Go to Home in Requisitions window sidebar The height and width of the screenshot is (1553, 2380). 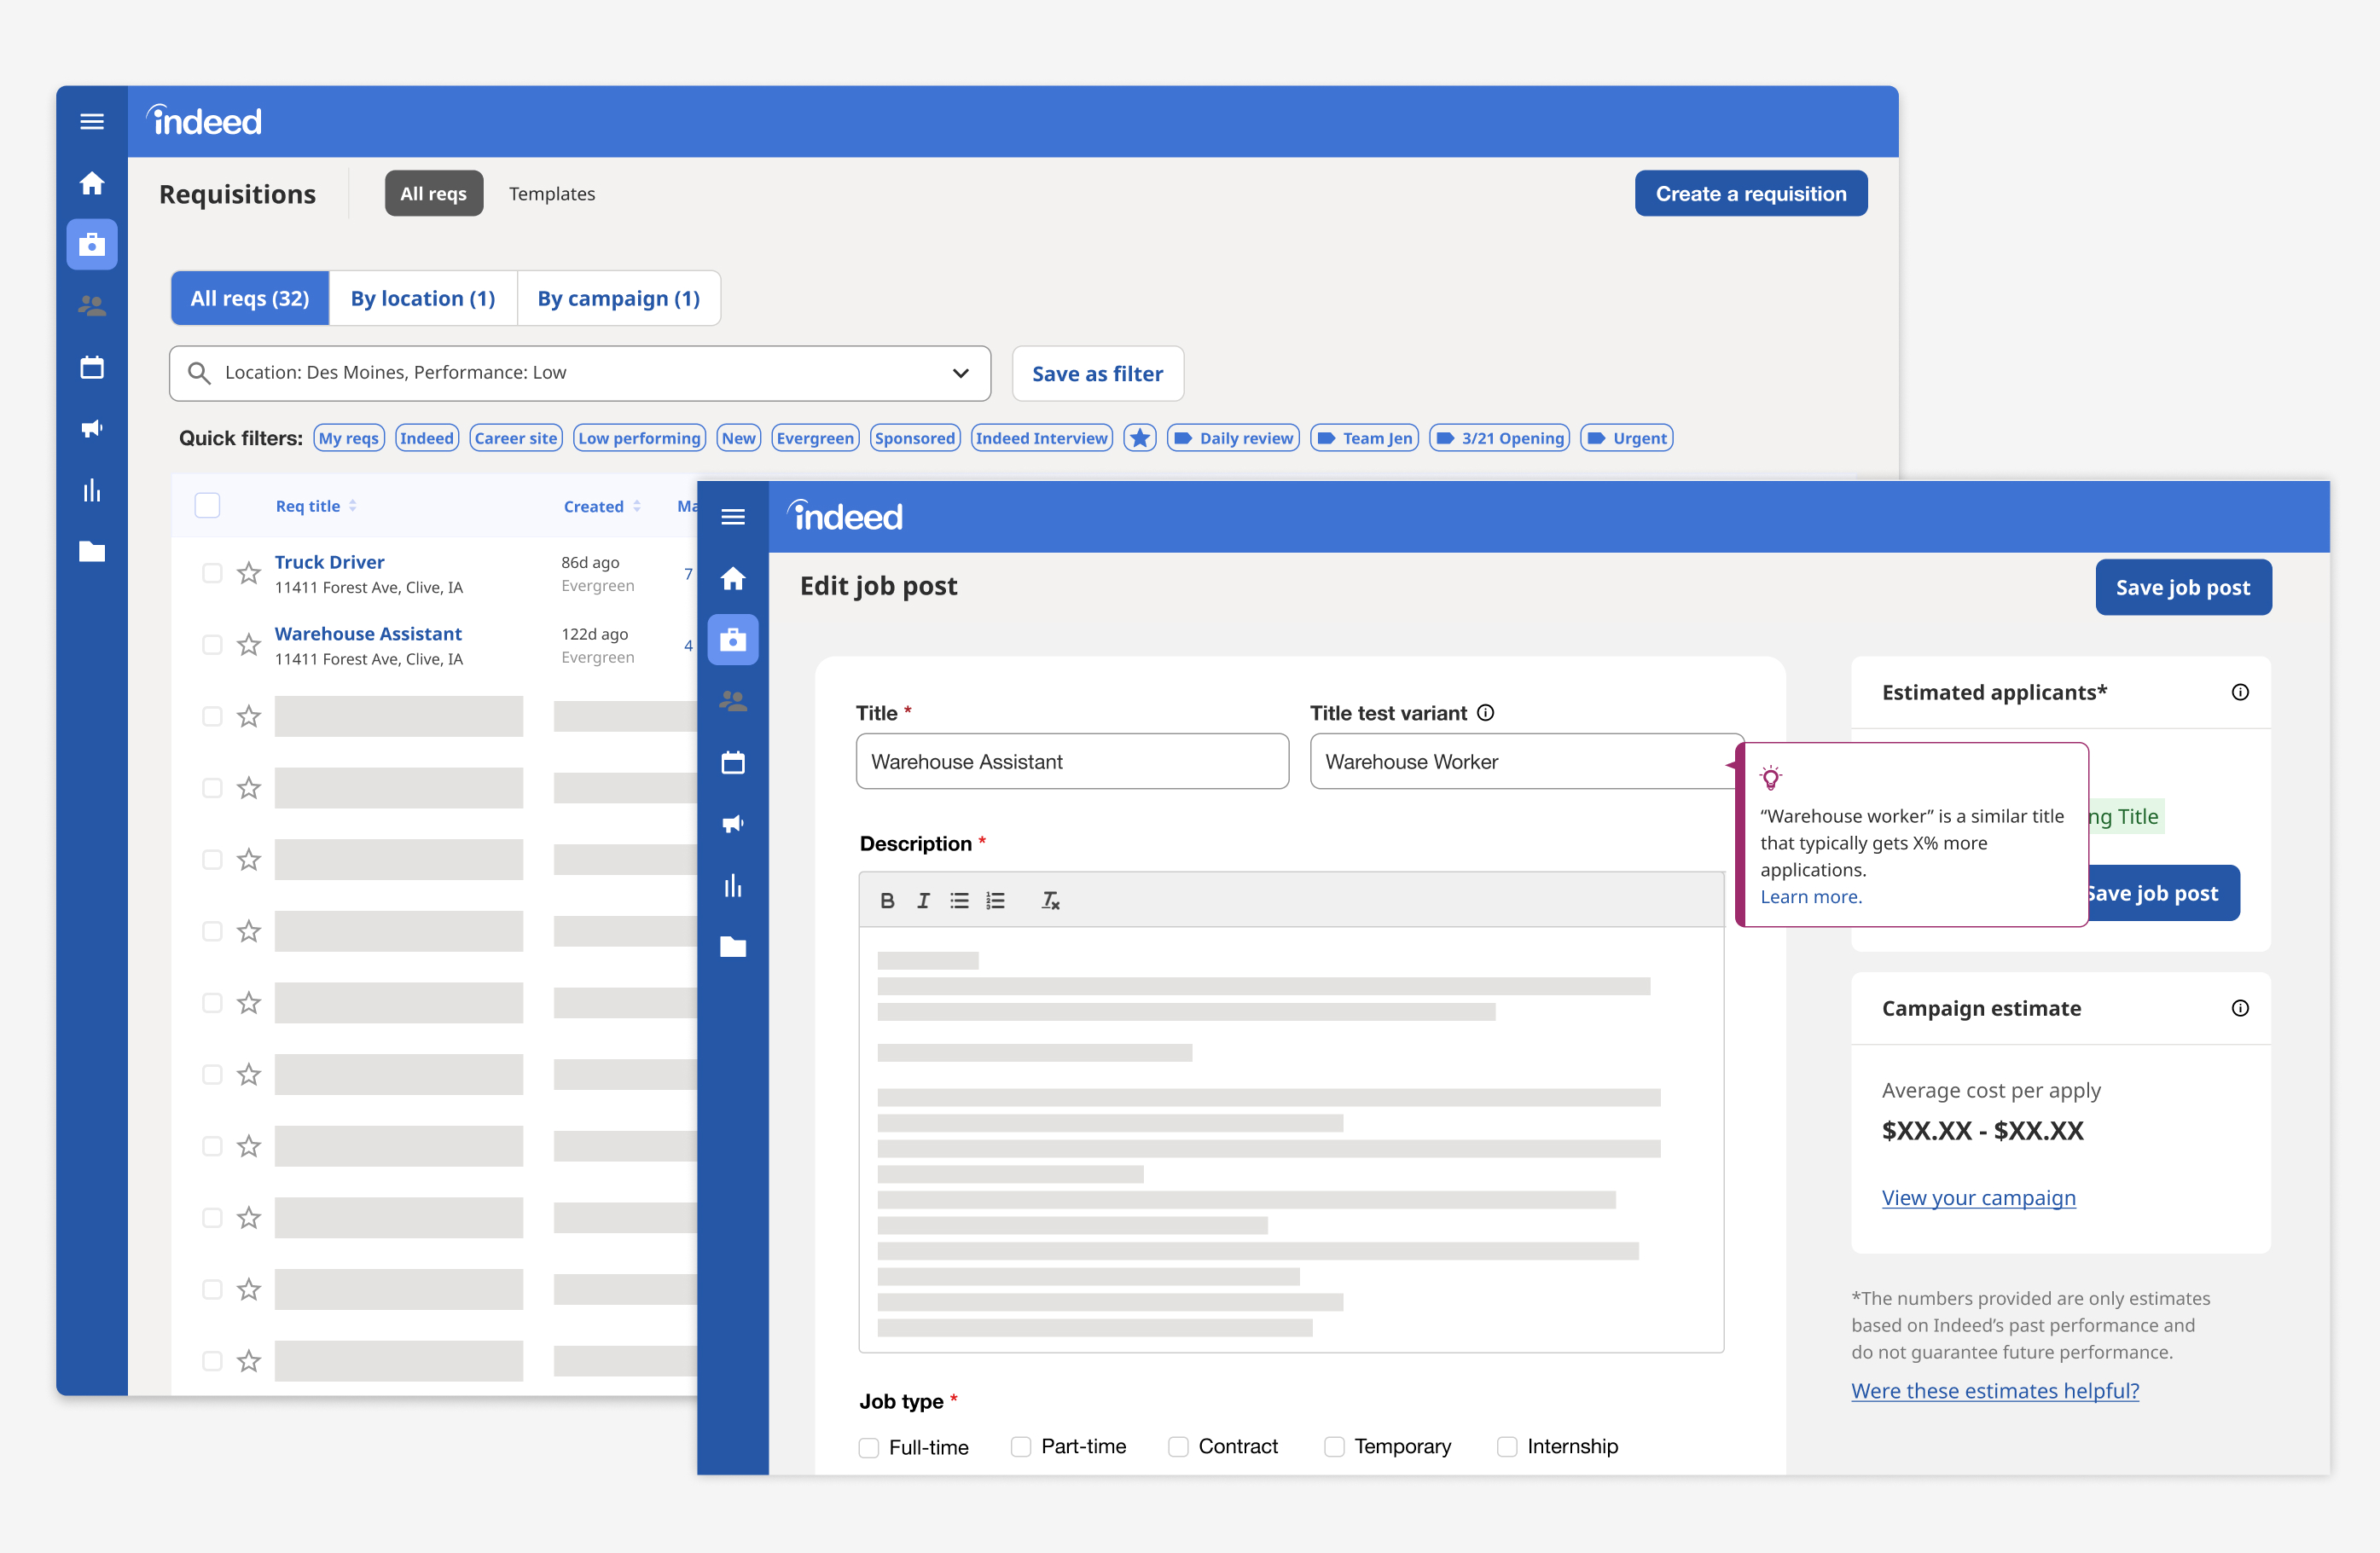[x=92, y=183]
